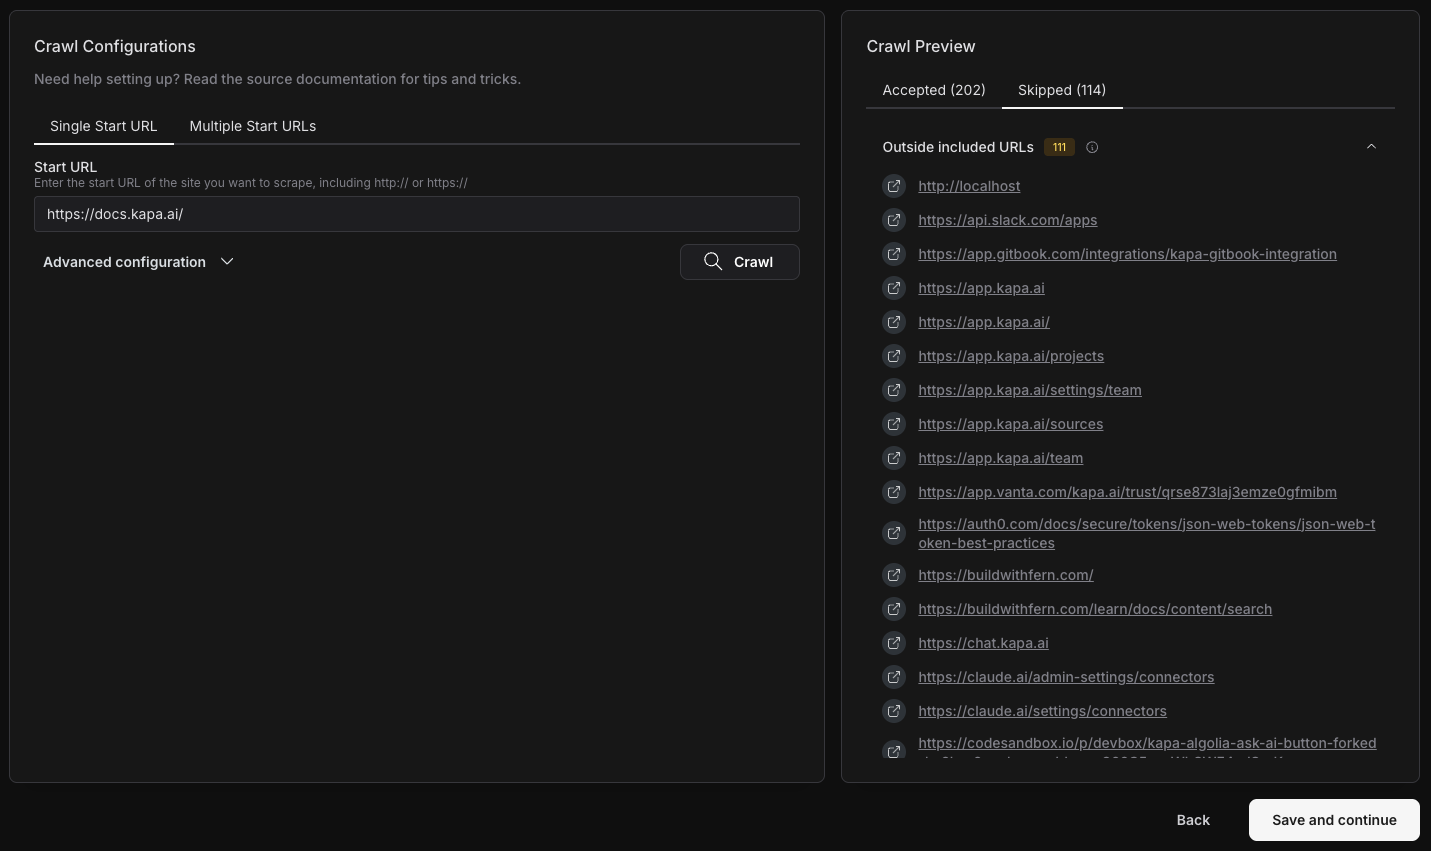
Task: Open the auth0.com json-web-token-best-practices link
Action: (x=1147, y=534)
